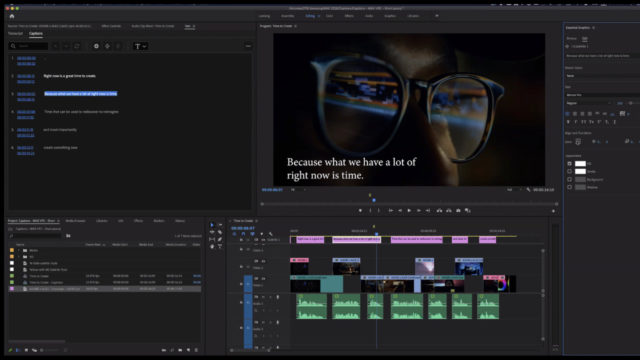Open the workspaces overflow menu chevron
This screenshot has height=360, width=640.
437,16
